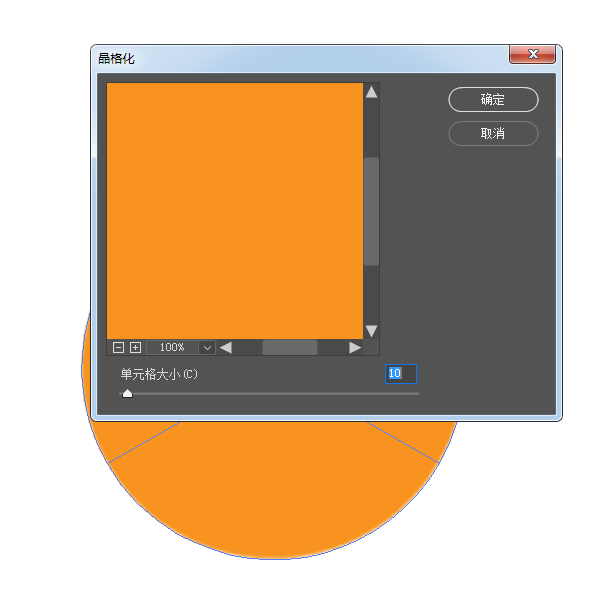
Task: Click the cell size slider track middle
Action: [269, 394]
